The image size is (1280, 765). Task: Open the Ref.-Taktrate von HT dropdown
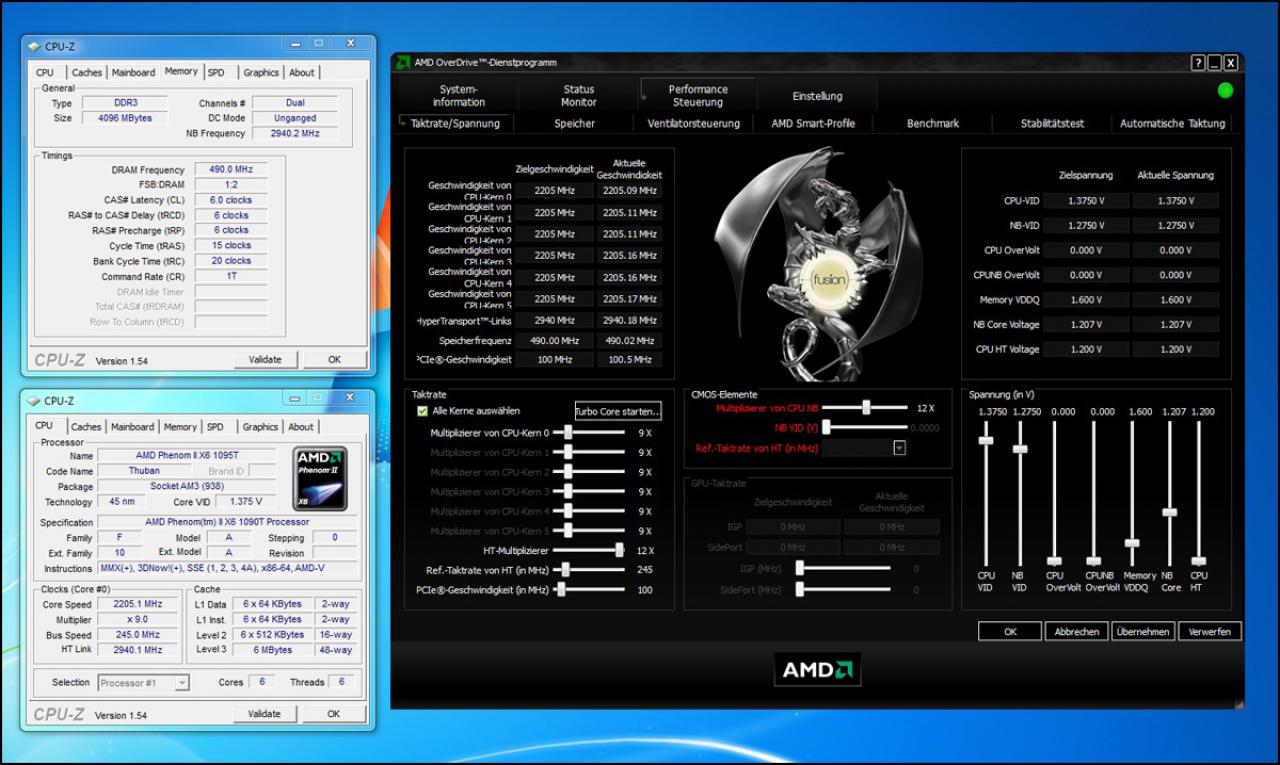coord(898,448)
